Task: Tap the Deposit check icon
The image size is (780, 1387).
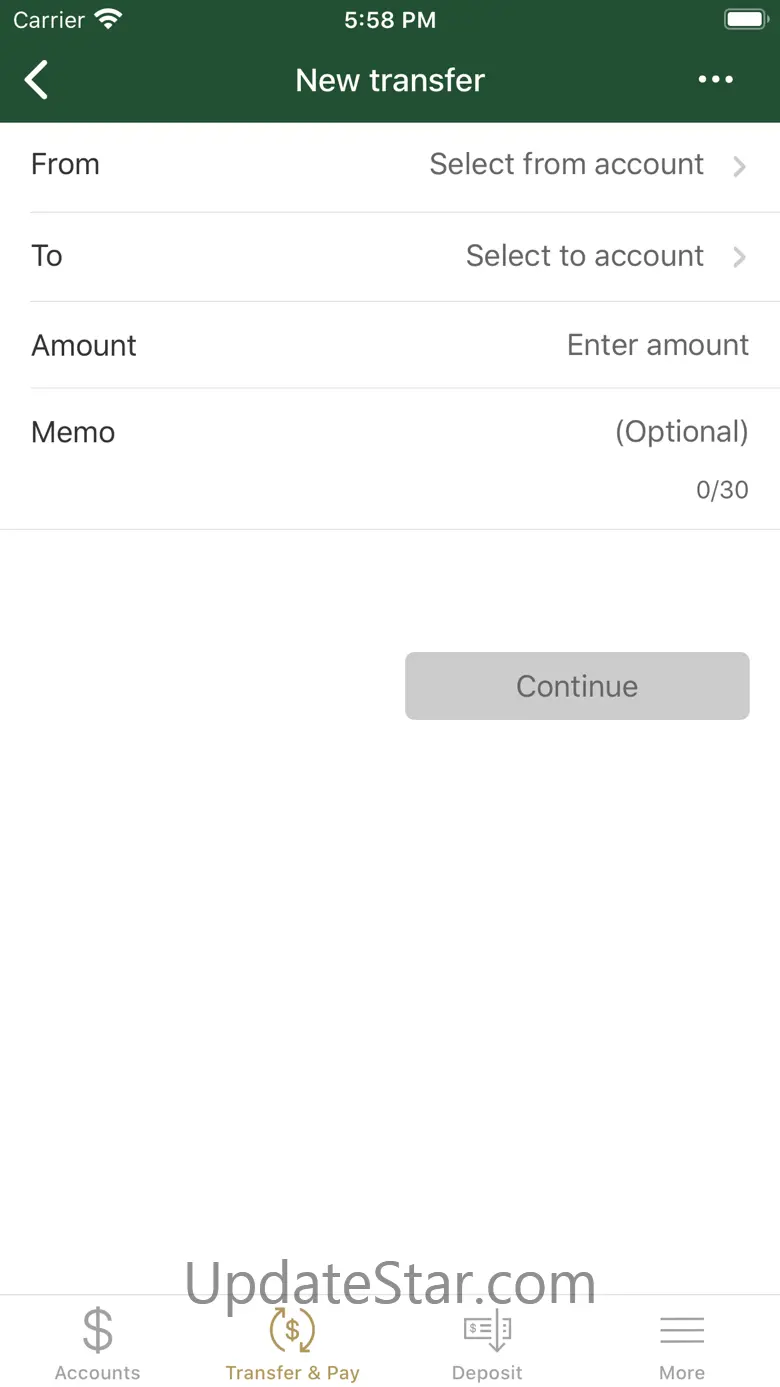Action: pyautogui.click(x=487, y=1331)
